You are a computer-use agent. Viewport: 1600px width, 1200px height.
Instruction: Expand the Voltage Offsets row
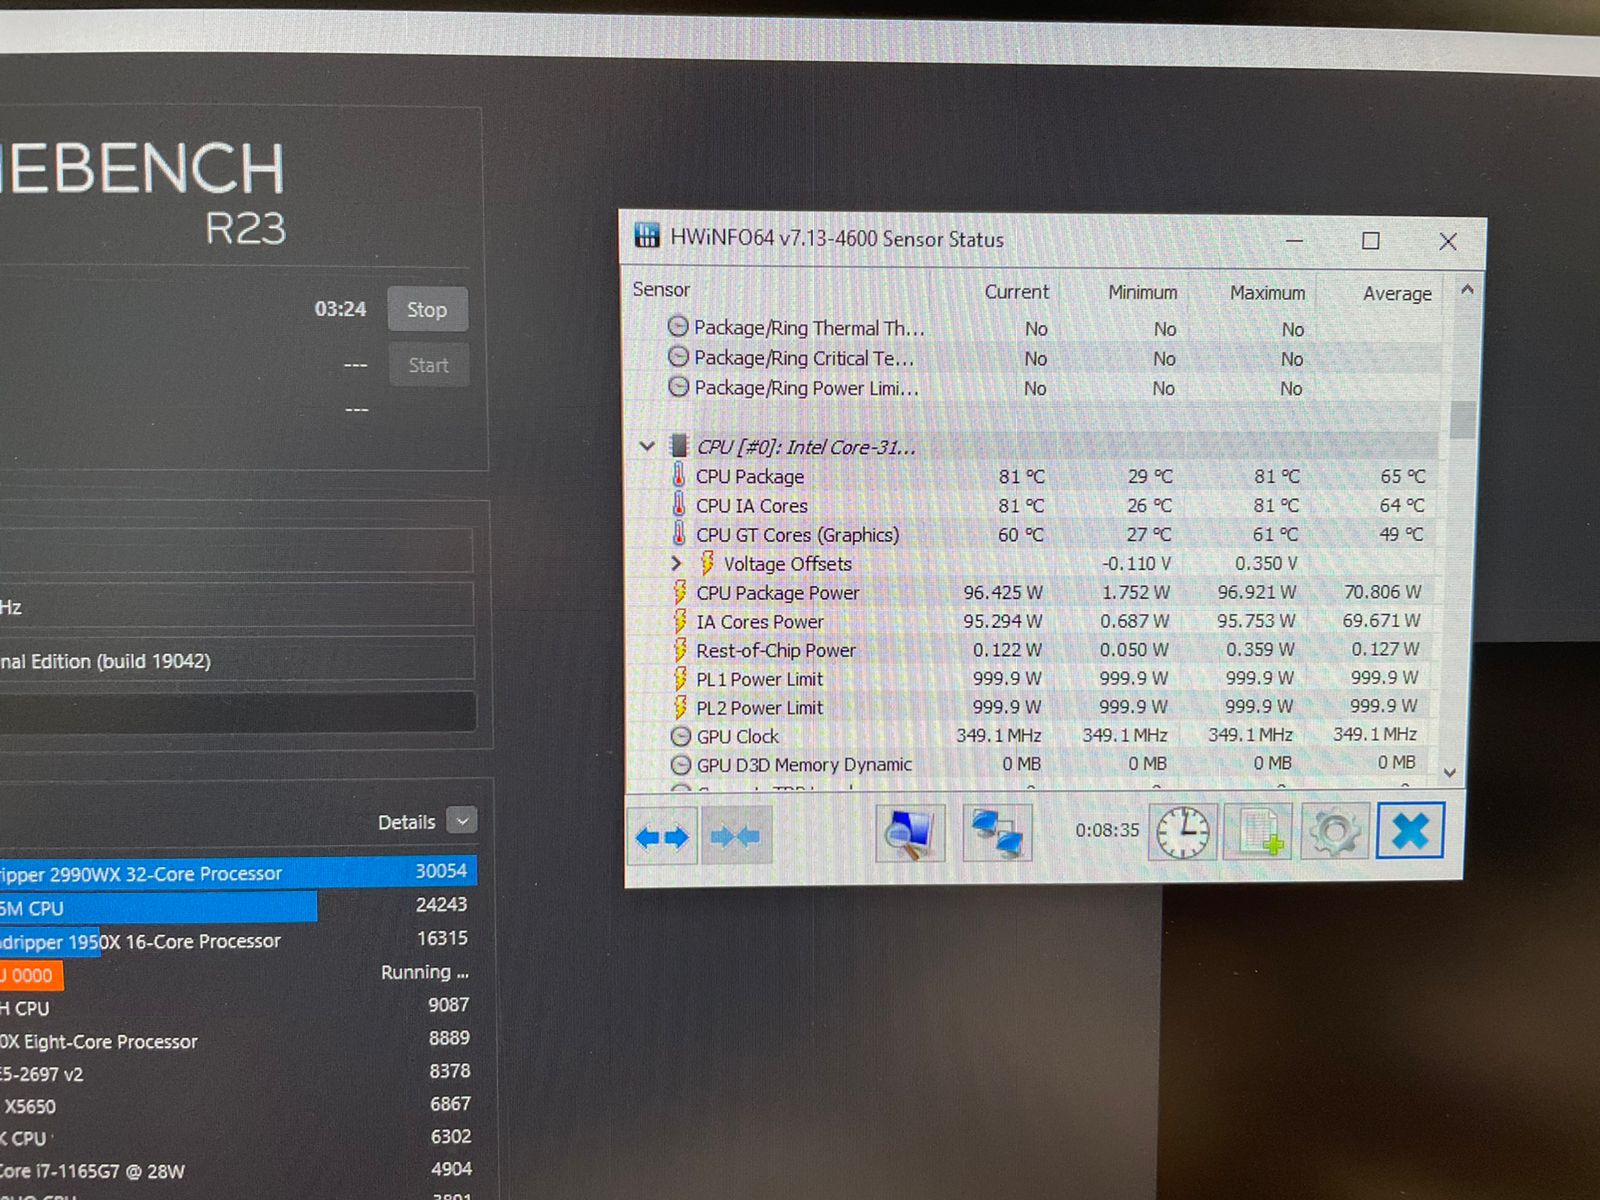(x=677, y=563)
